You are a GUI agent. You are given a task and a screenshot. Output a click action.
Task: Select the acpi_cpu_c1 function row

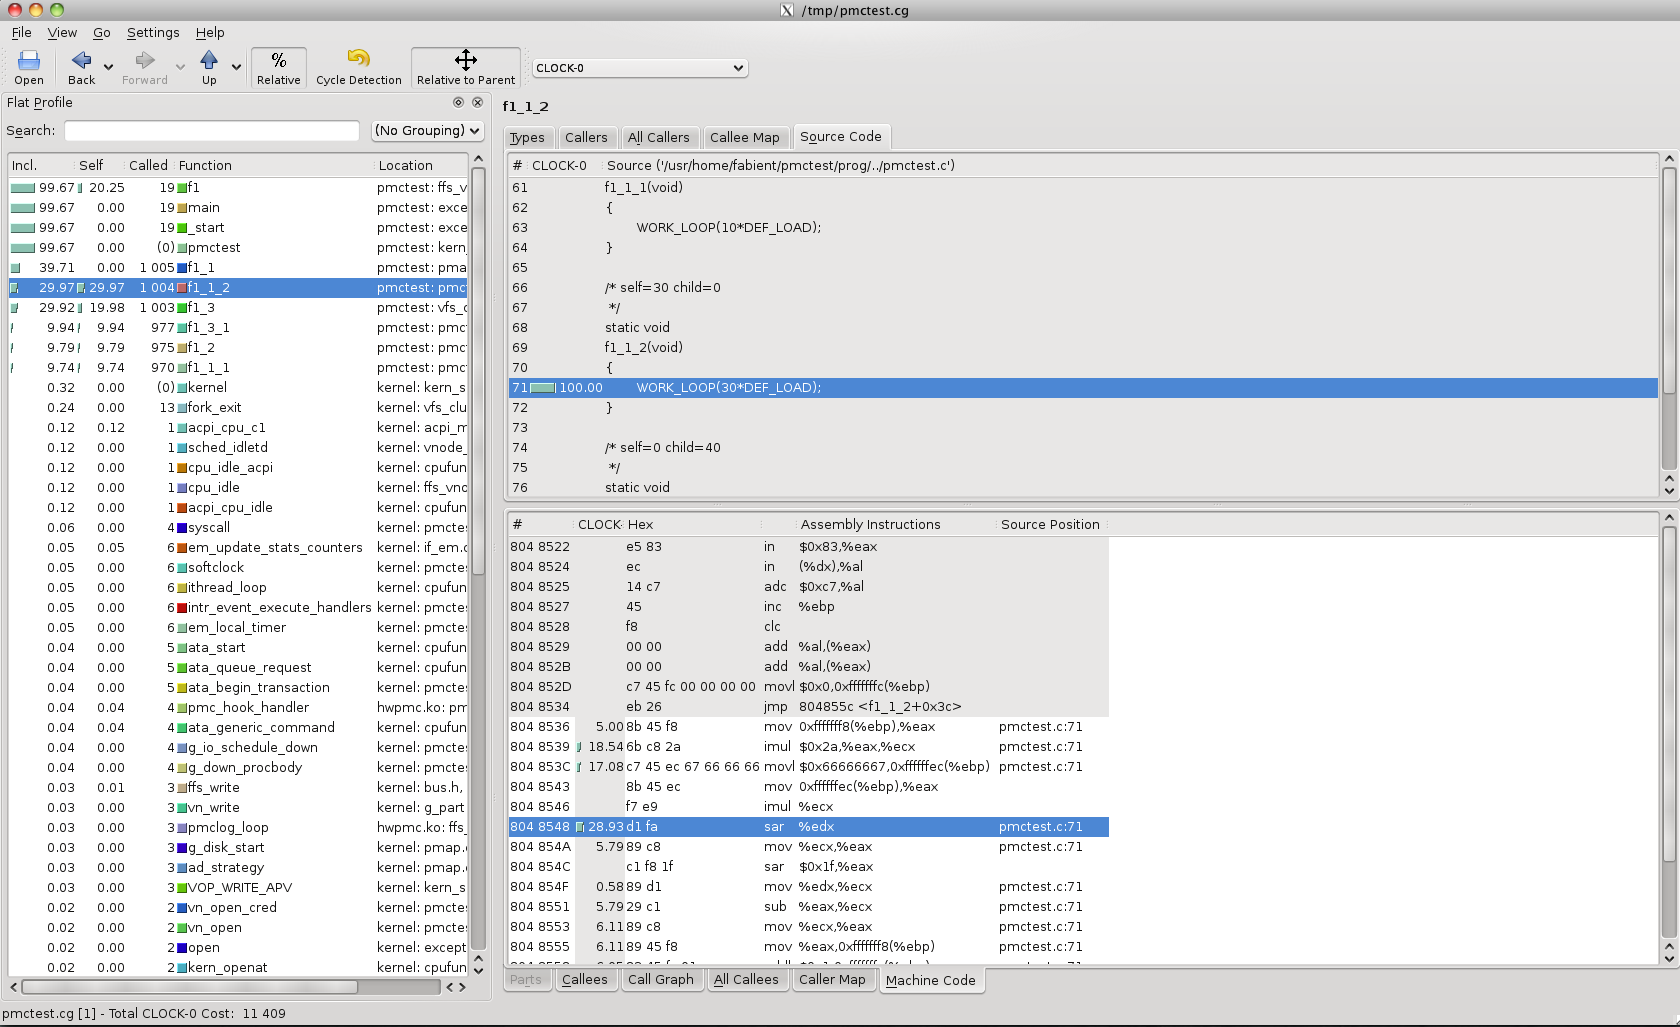[x=238, y=428]
